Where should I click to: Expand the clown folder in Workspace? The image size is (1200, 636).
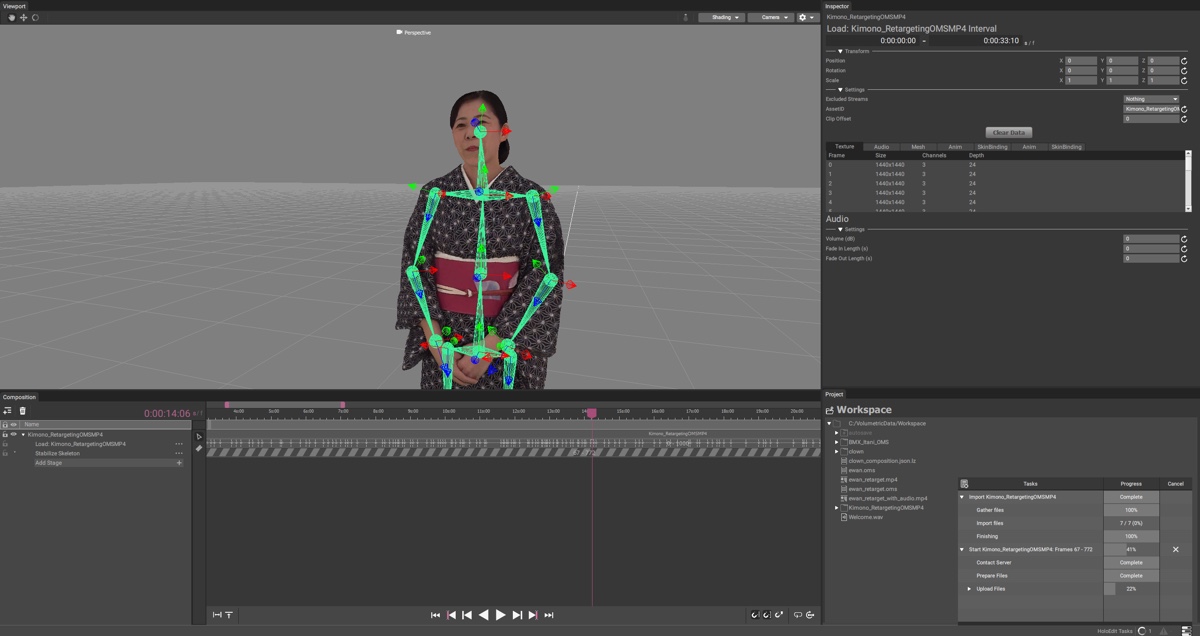coord(837,451)
